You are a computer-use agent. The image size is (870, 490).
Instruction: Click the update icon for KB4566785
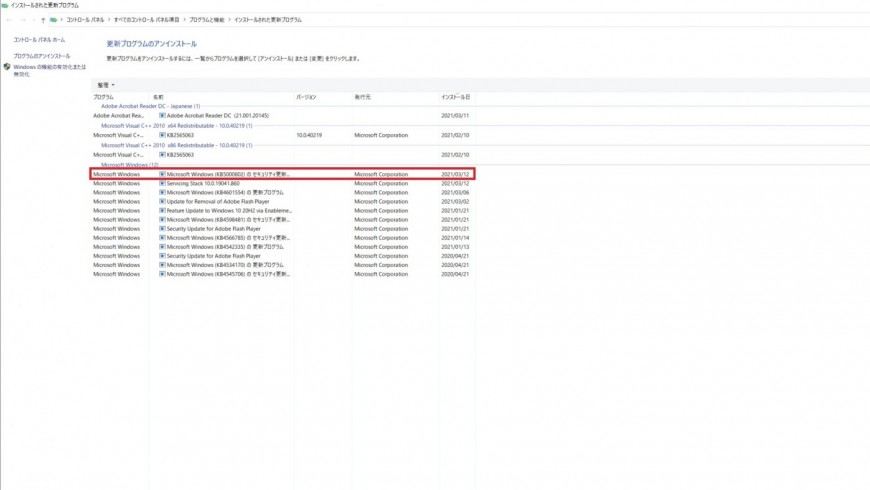tap(162, 238)
